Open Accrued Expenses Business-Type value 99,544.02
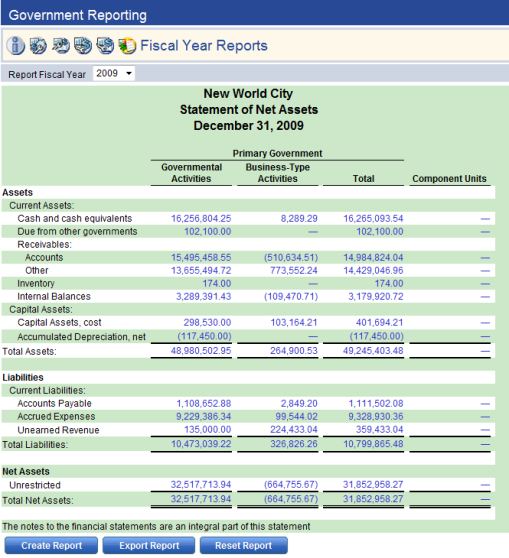 (x=296, y=417)
